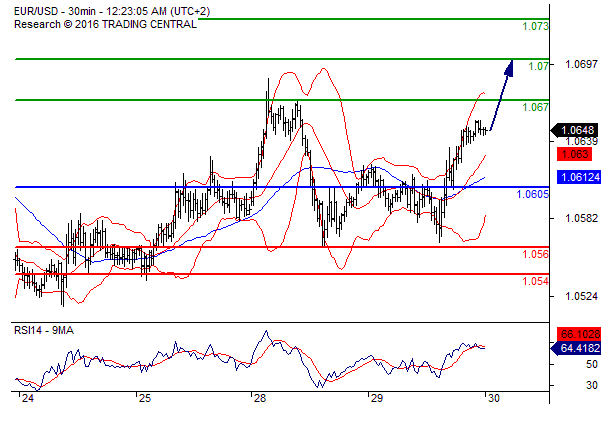Click the 1.0582 price axis value

581,218
